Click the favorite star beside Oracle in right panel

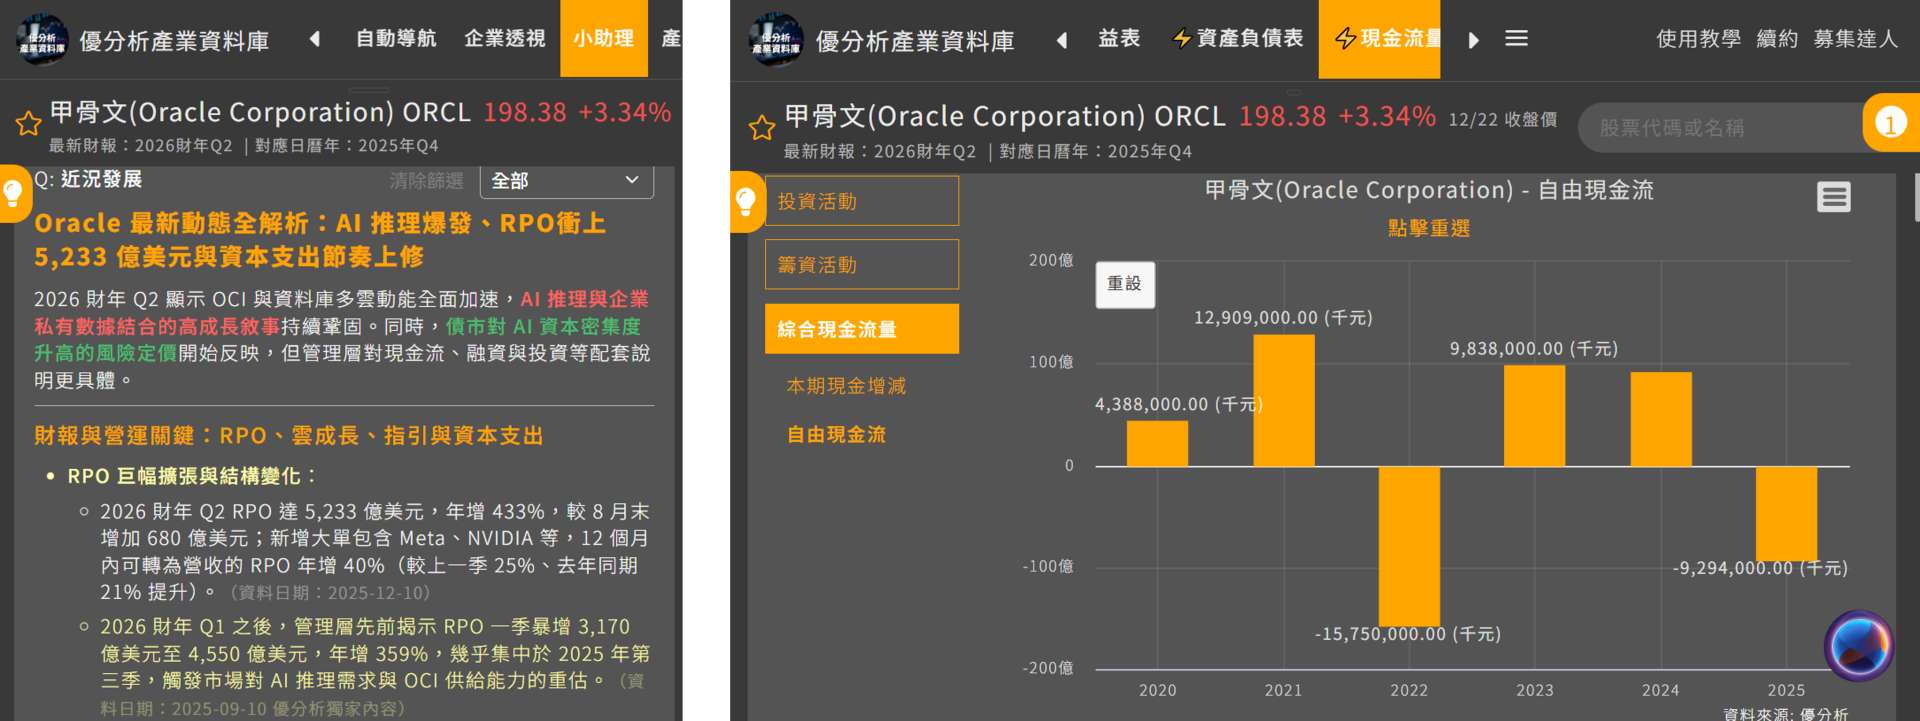762,128
